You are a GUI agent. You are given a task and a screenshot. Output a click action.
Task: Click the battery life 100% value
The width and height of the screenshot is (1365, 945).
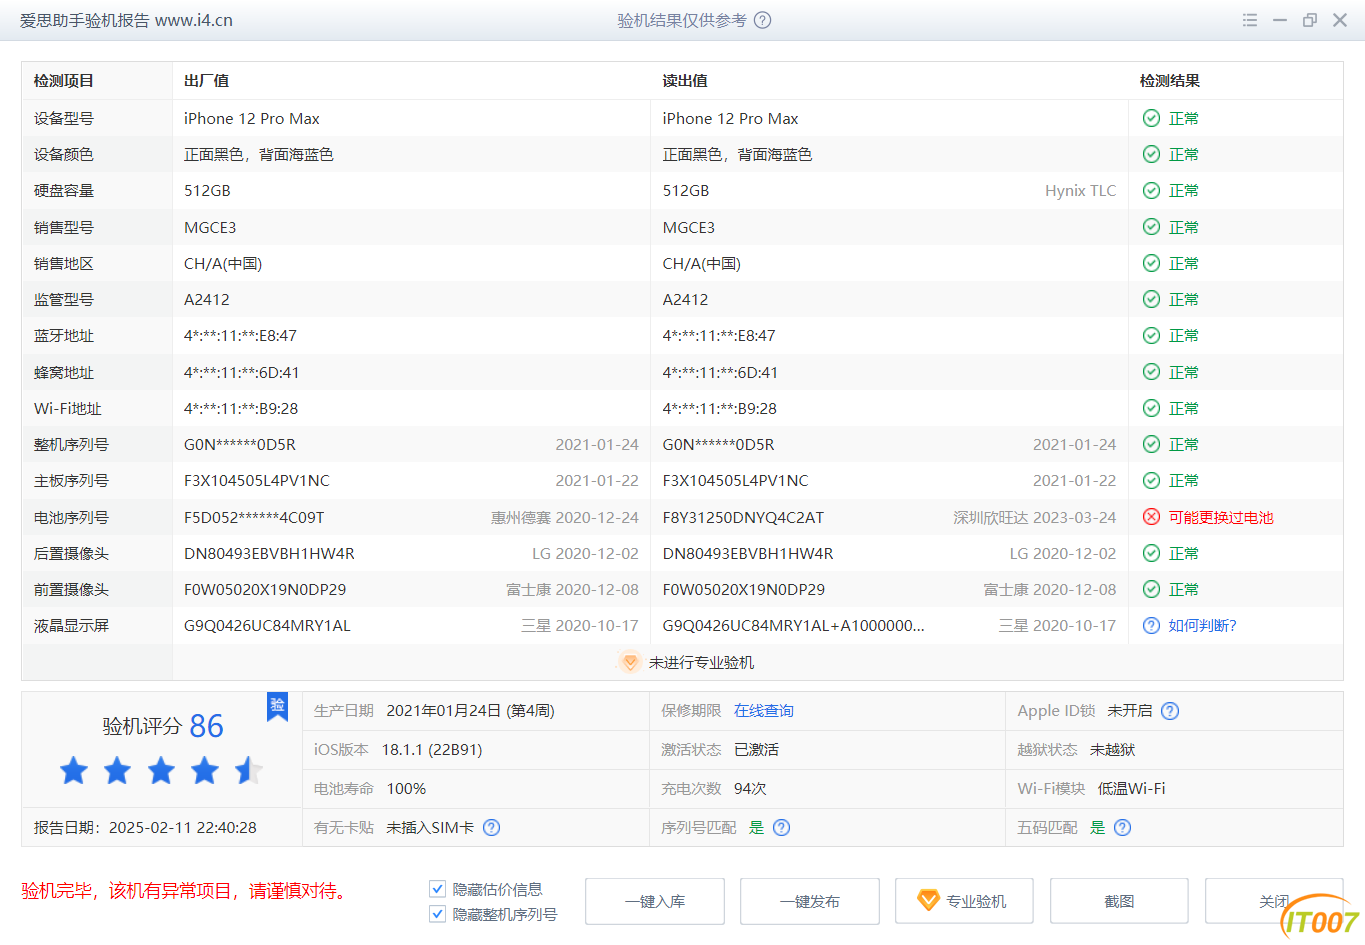coord(406,788)
